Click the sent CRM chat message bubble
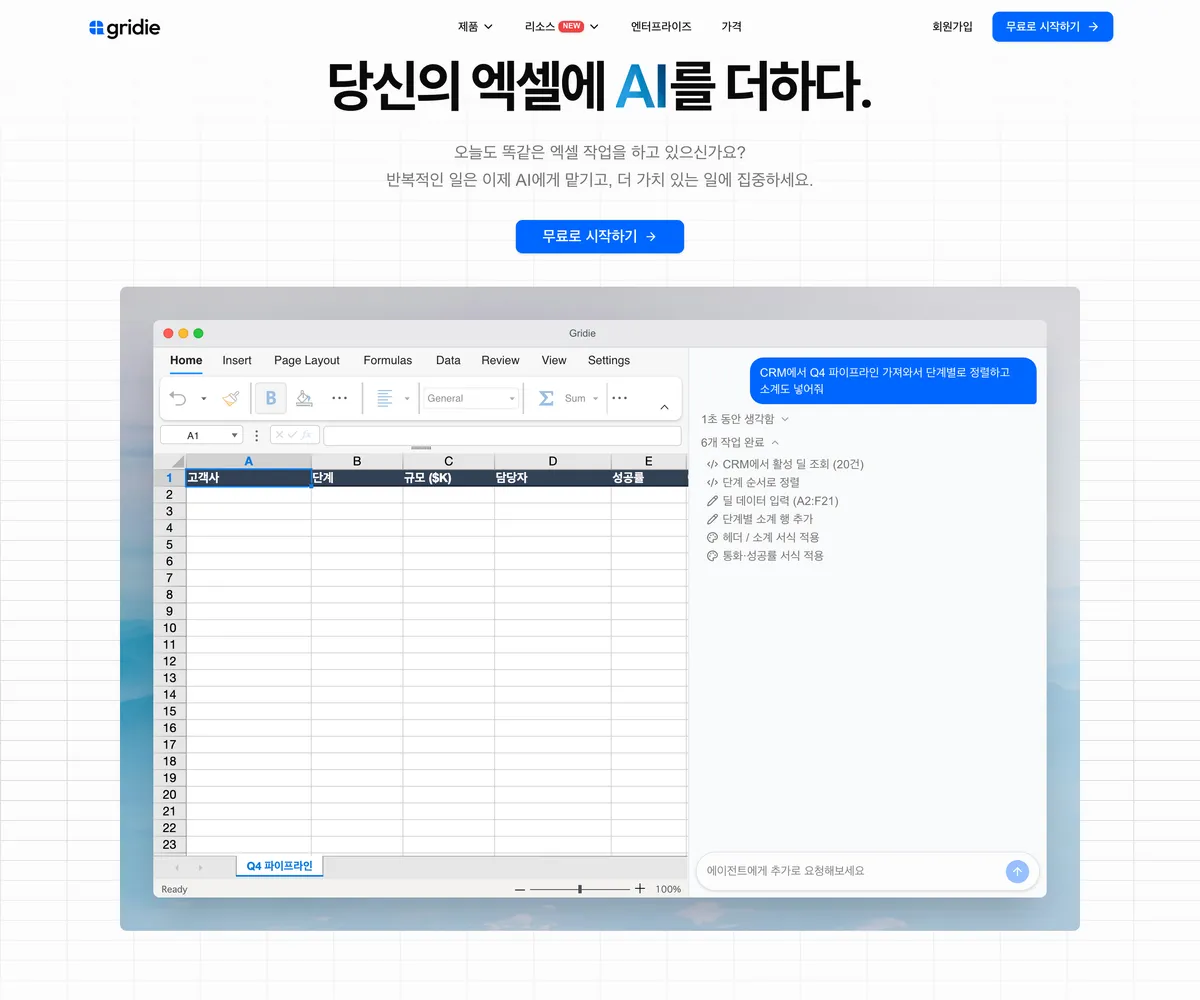The width and height of the screenshot is (1200, 1000). pos(893,380)
